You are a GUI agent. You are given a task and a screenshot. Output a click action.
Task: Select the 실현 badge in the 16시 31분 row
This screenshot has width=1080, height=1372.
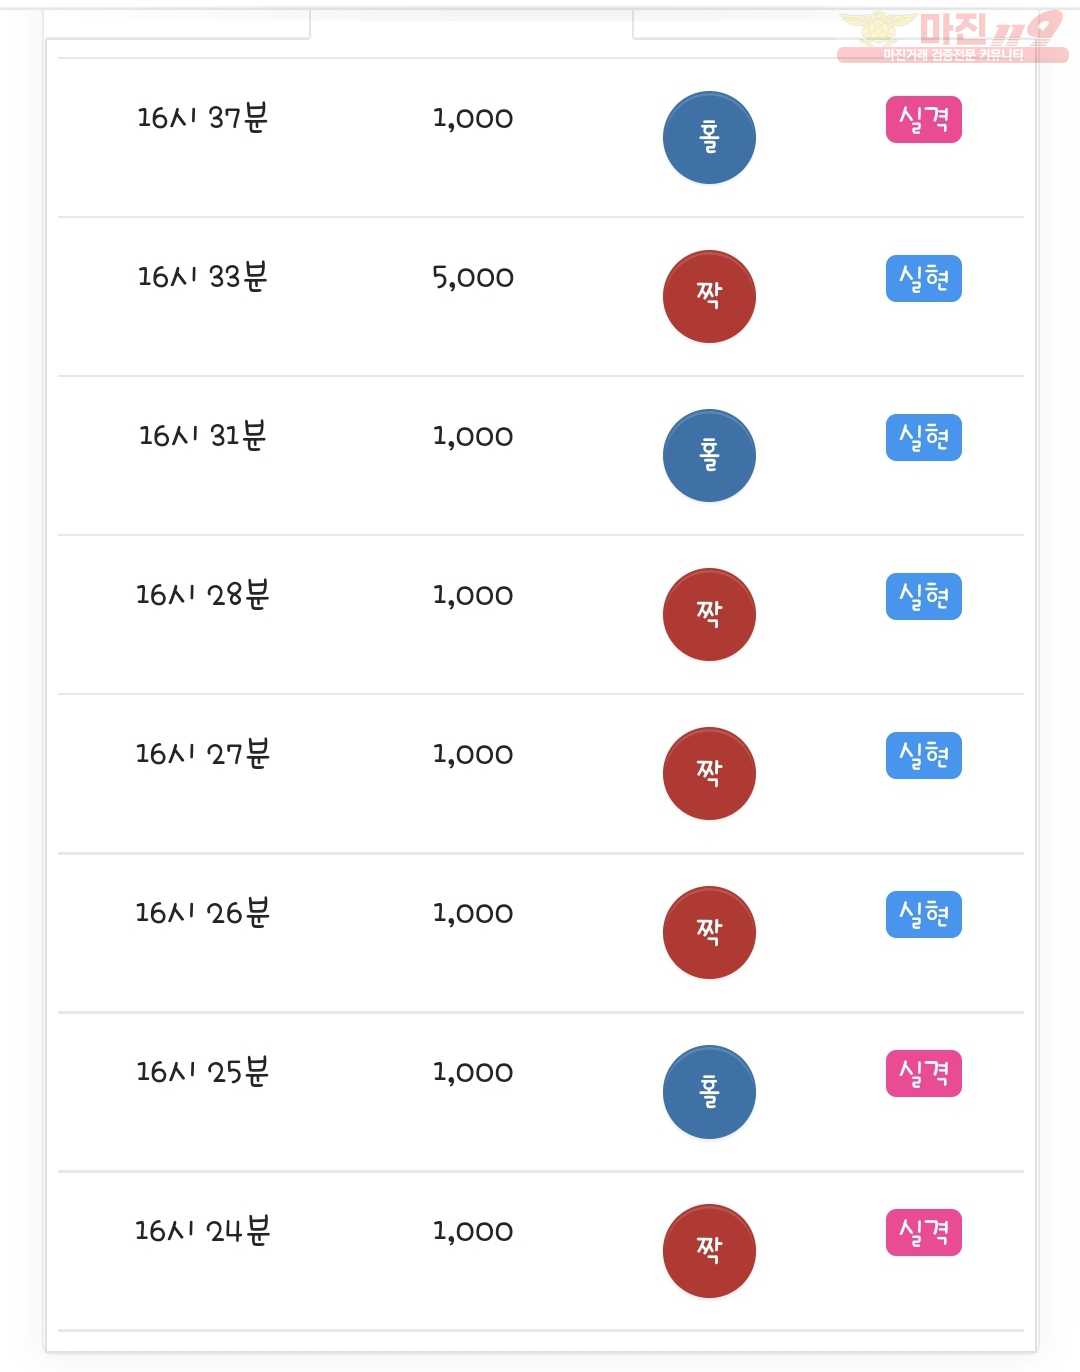point(924,438)
